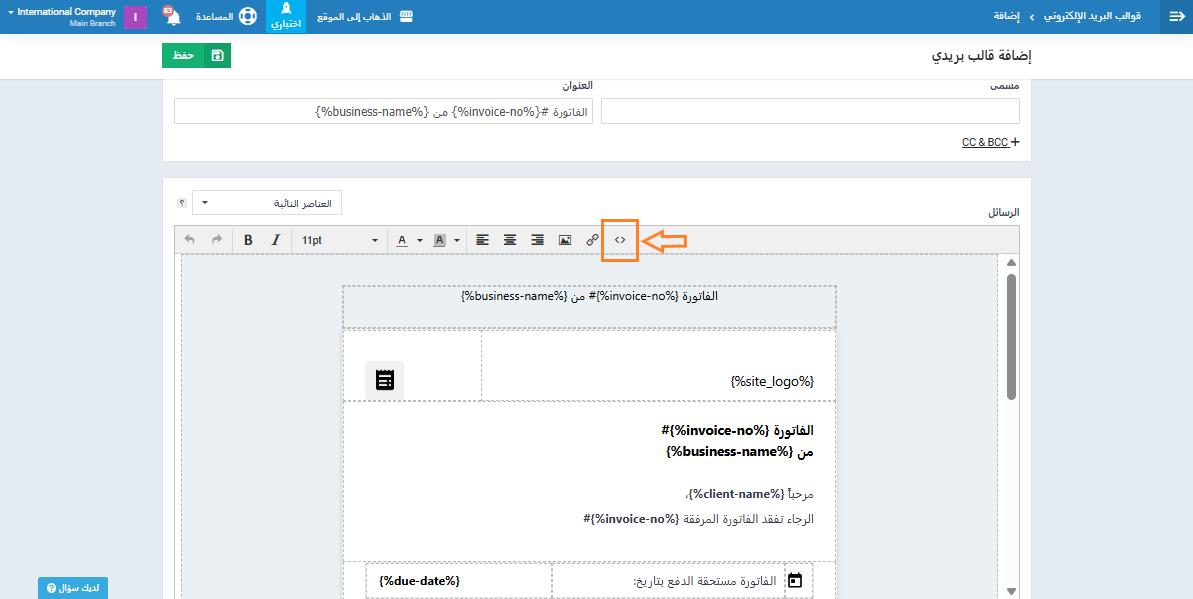The height and width of the screenshot is (599, 1193).
Task: Open the source code editor button
Action: (x=620, y=240)
